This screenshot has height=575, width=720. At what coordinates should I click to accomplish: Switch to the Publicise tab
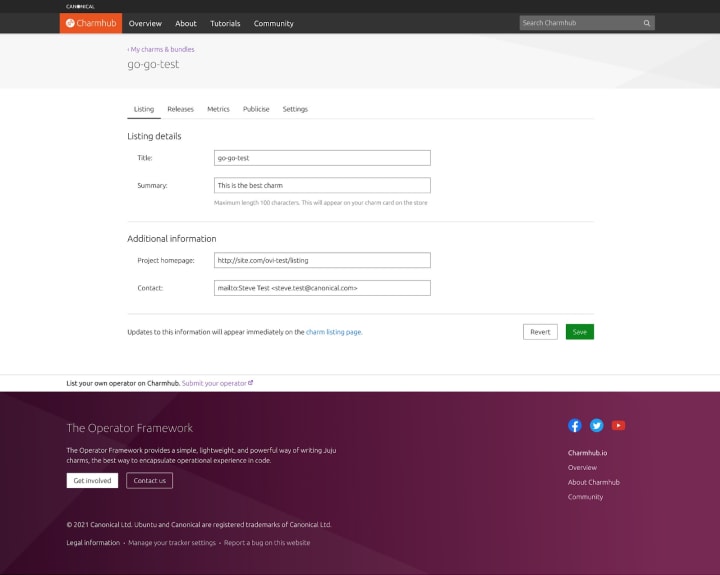(256, 109)
